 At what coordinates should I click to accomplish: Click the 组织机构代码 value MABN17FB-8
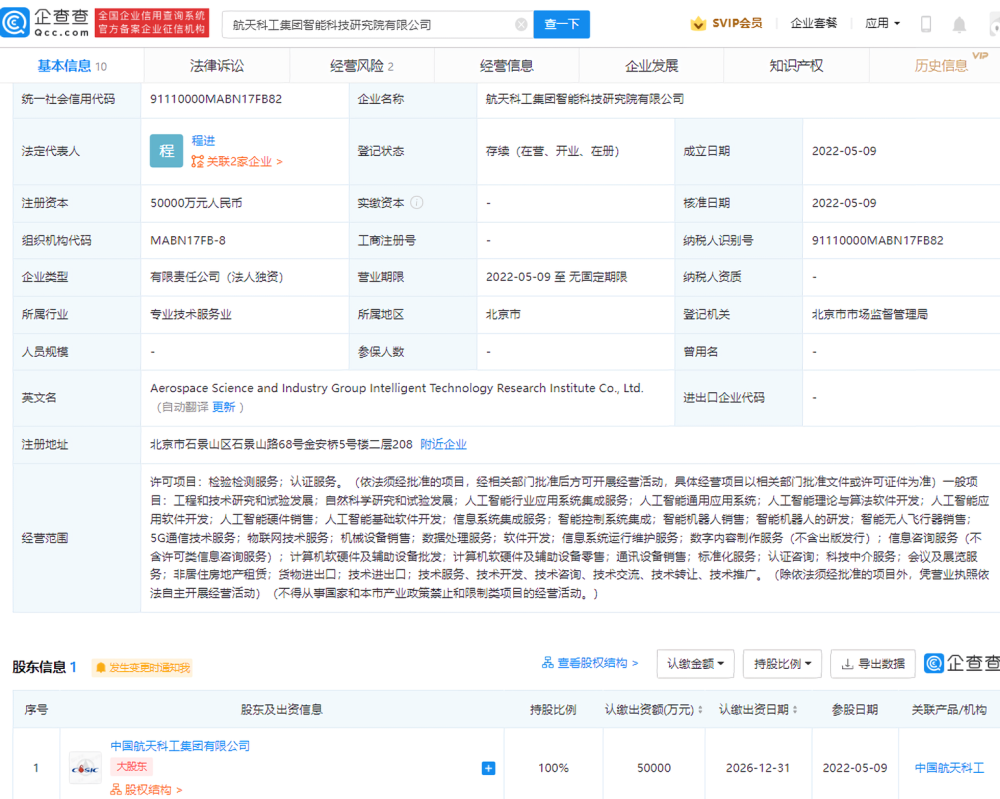[188, 240]
